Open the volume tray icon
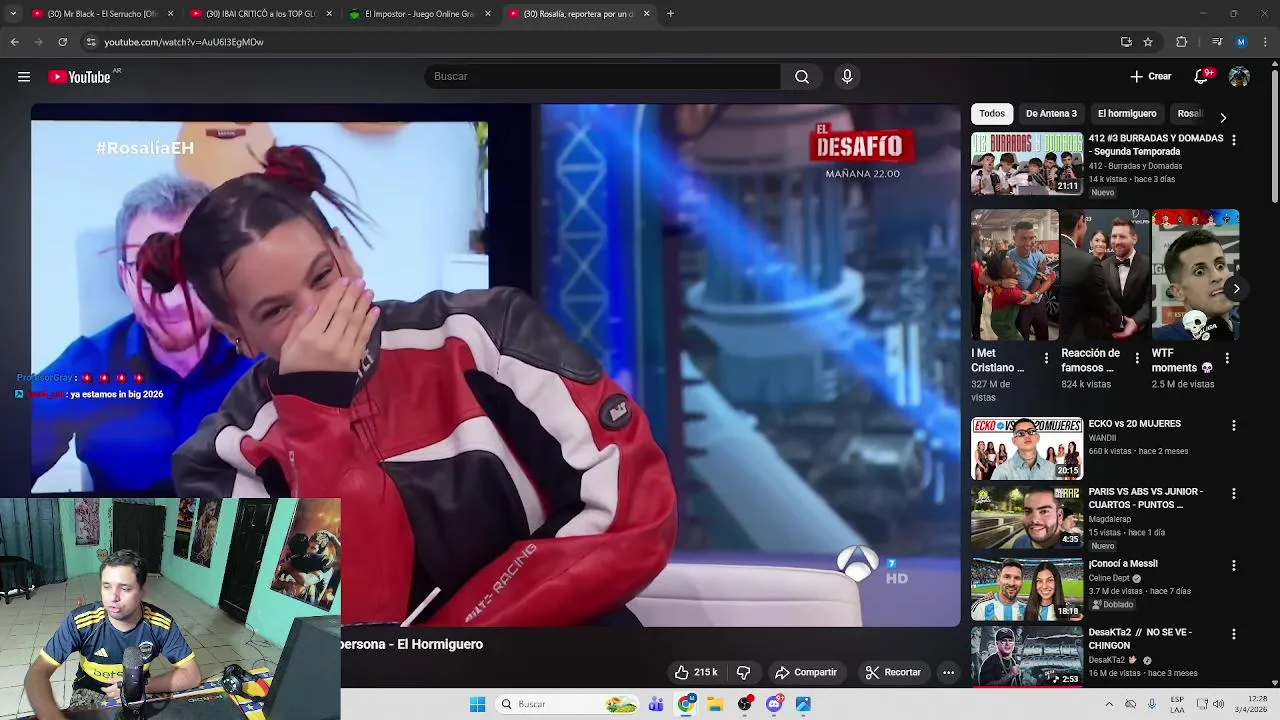 click(x=1218, y=704)
